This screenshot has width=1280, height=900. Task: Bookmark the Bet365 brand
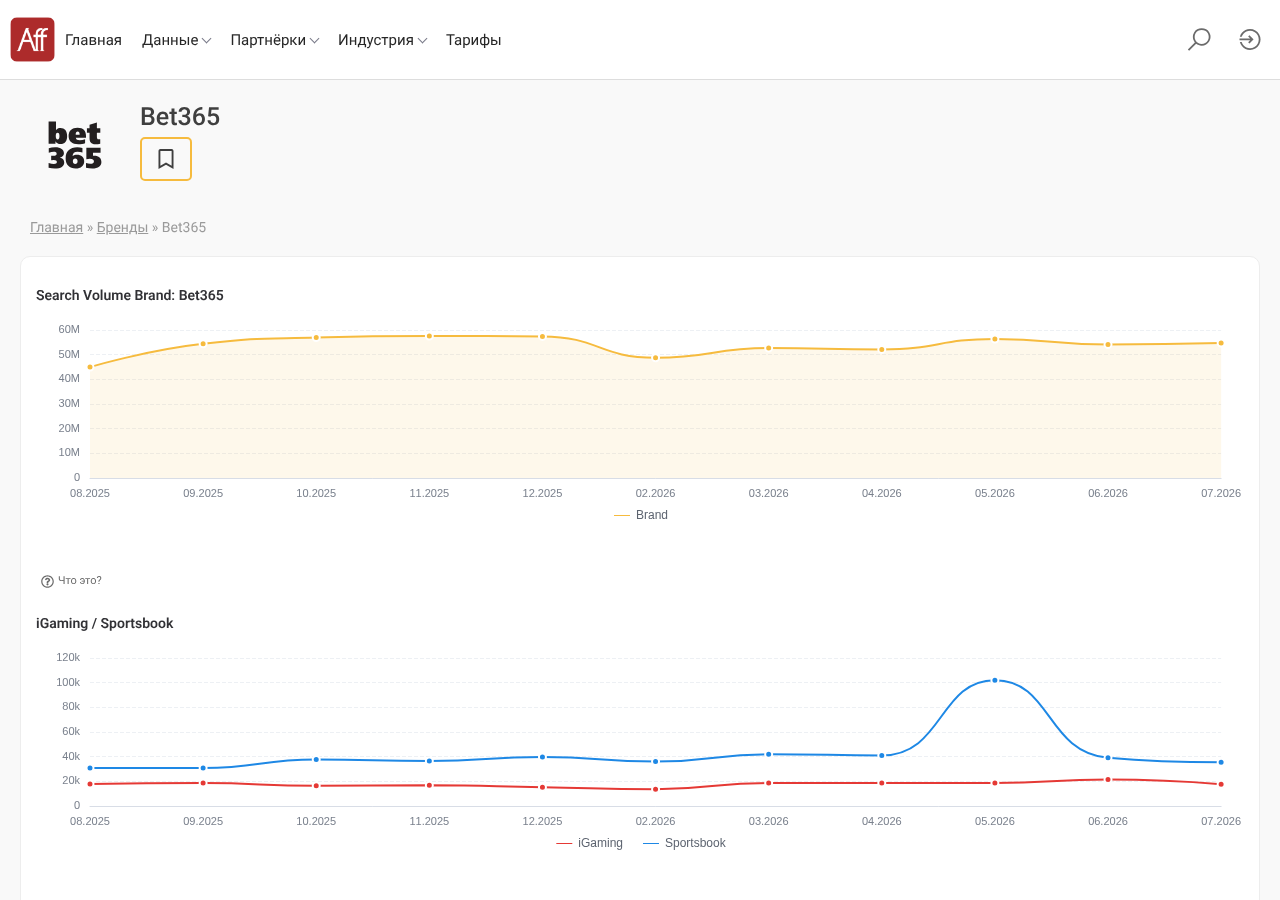point(166,159)
